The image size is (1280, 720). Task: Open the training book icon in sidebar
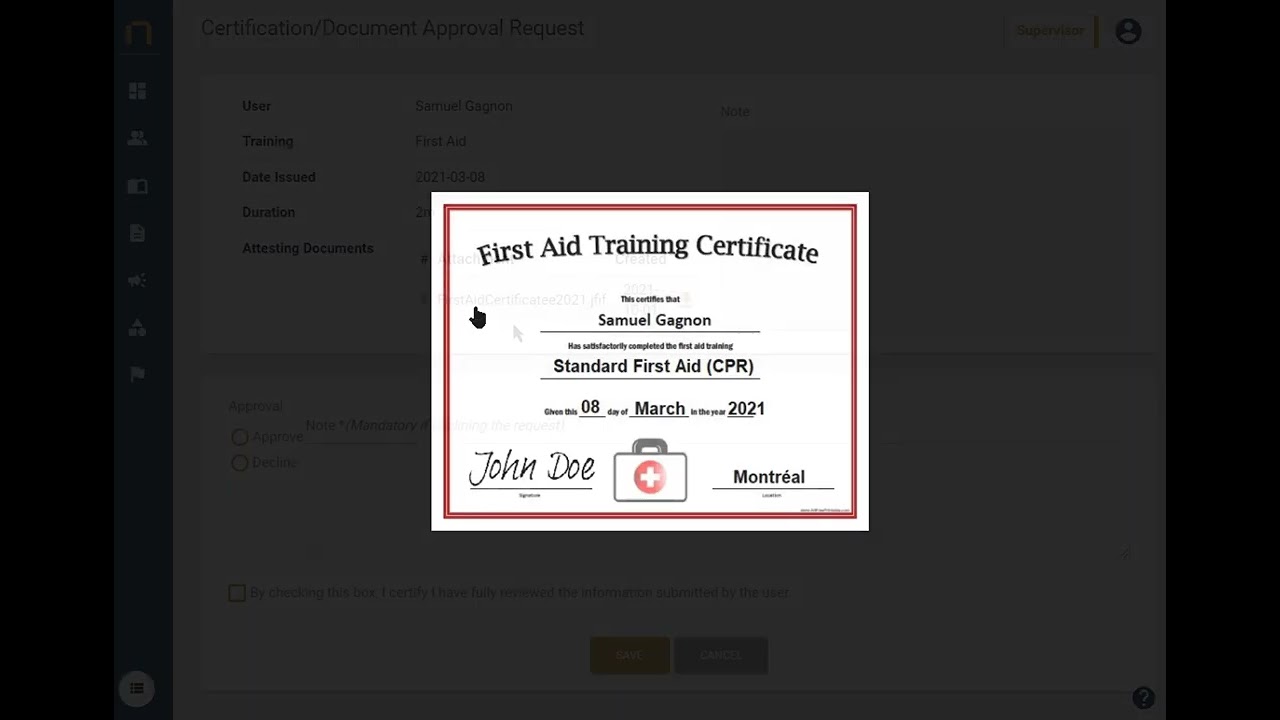pos(138,186)
